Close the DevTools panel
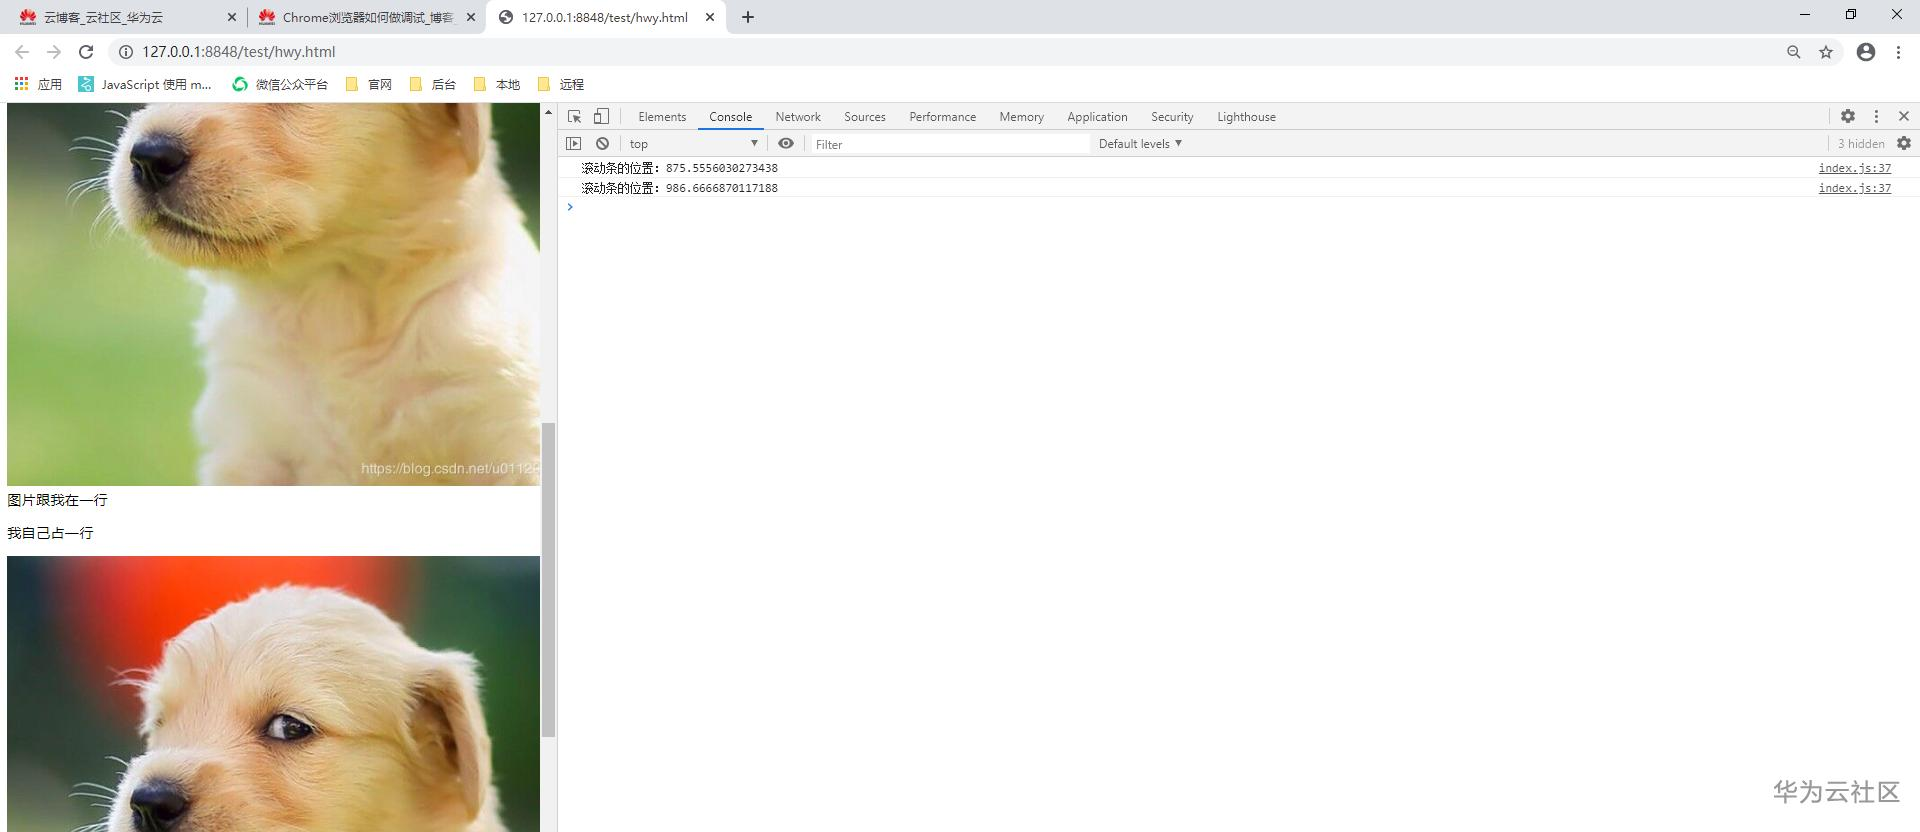1920x832 pixels. point(1904,116)
